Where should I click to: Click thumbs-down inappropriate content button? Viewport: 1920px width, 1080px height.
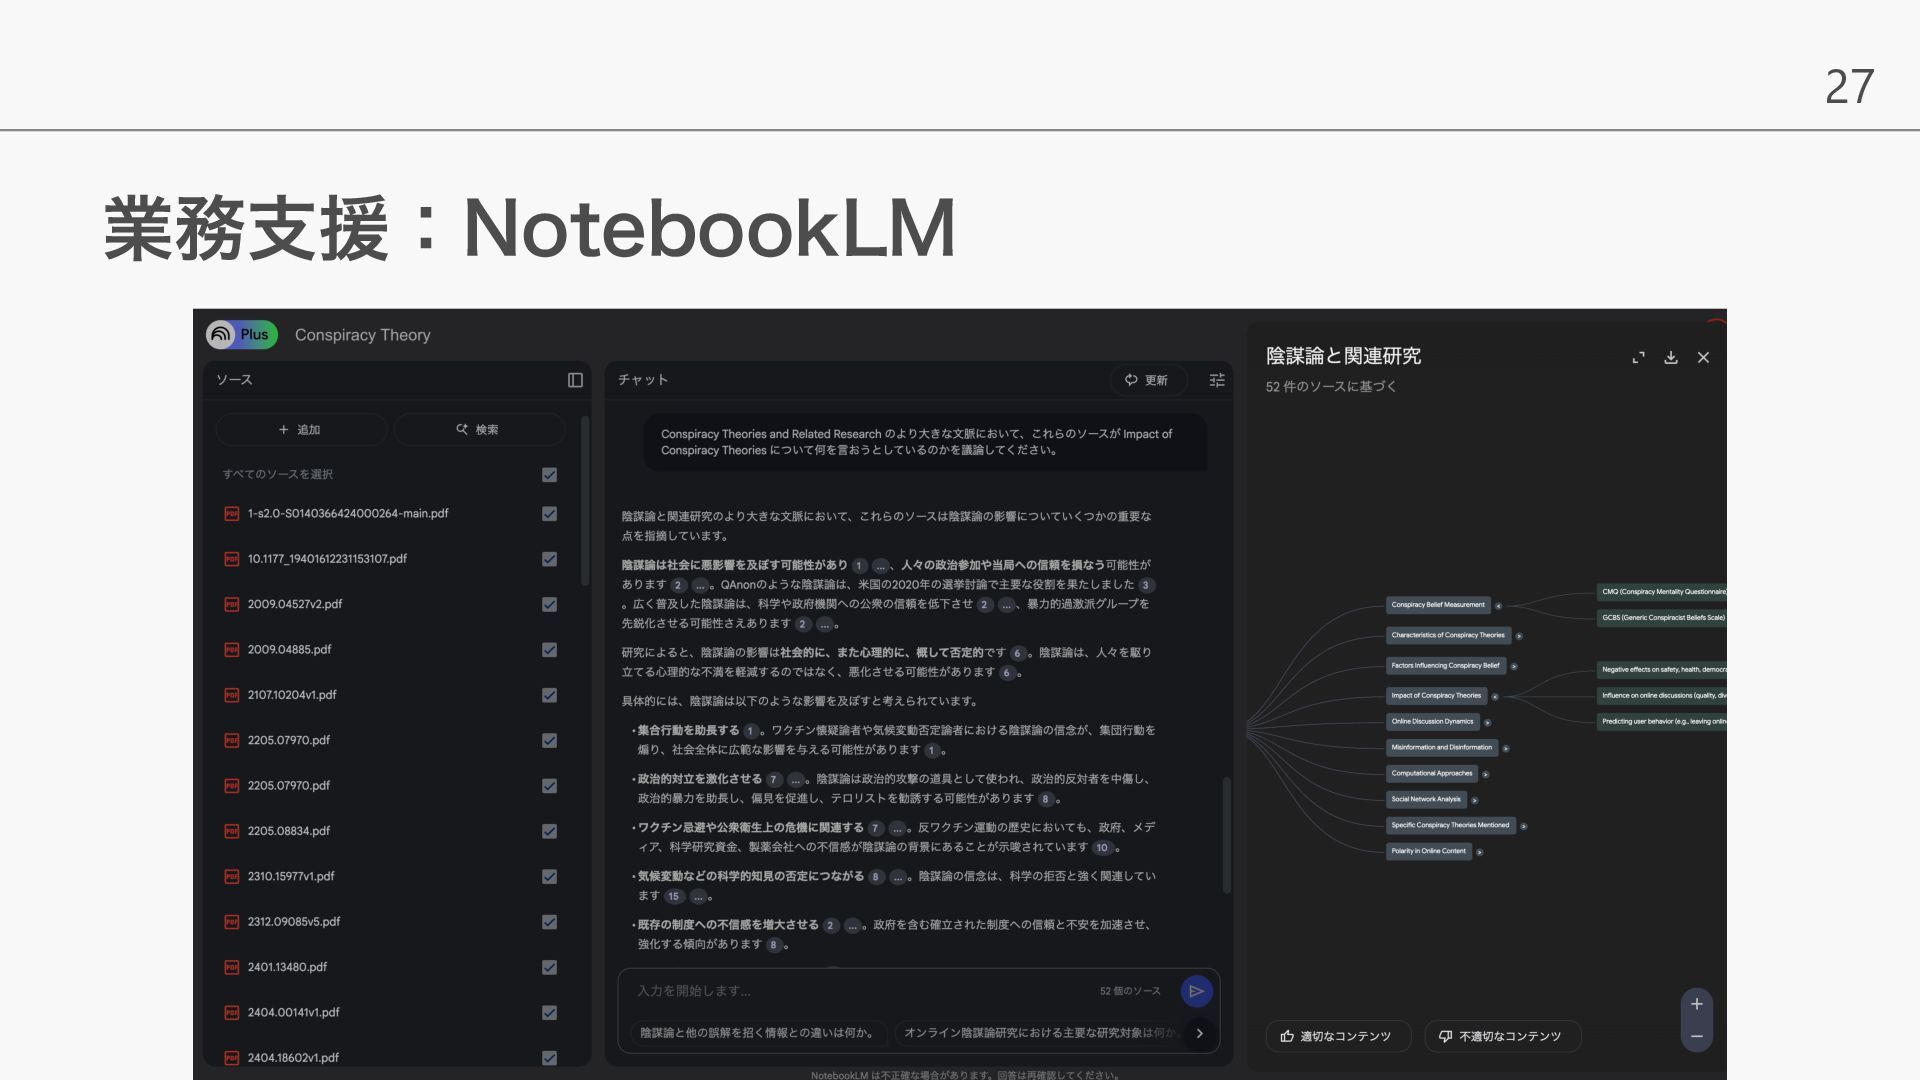1502,1036
